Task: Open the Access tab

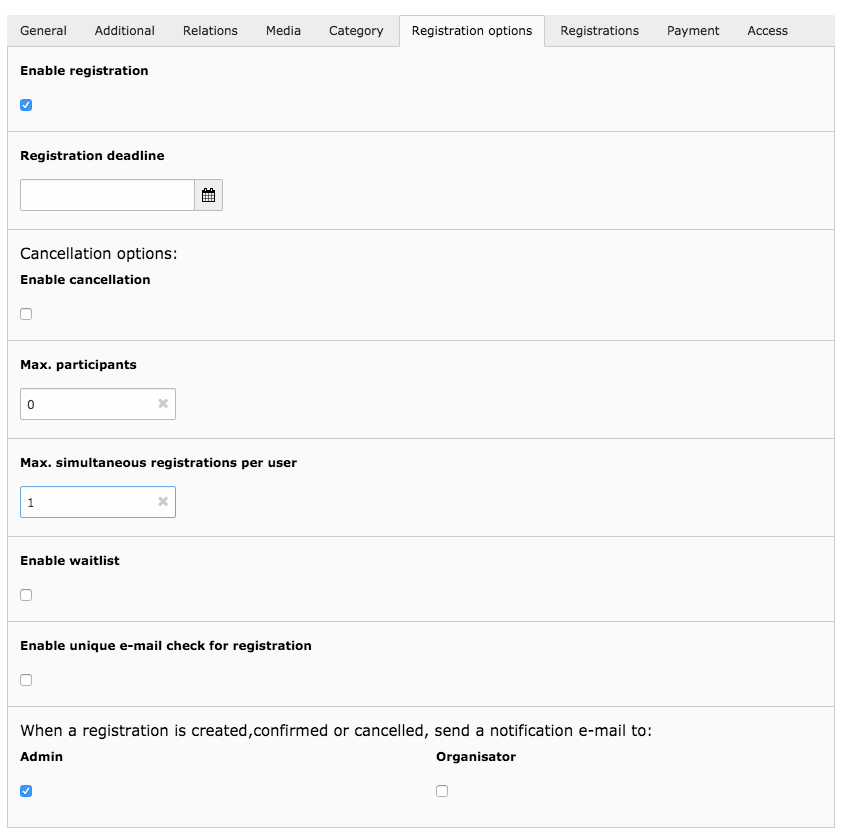Action: pyautogui.click(x=767, y=31)
